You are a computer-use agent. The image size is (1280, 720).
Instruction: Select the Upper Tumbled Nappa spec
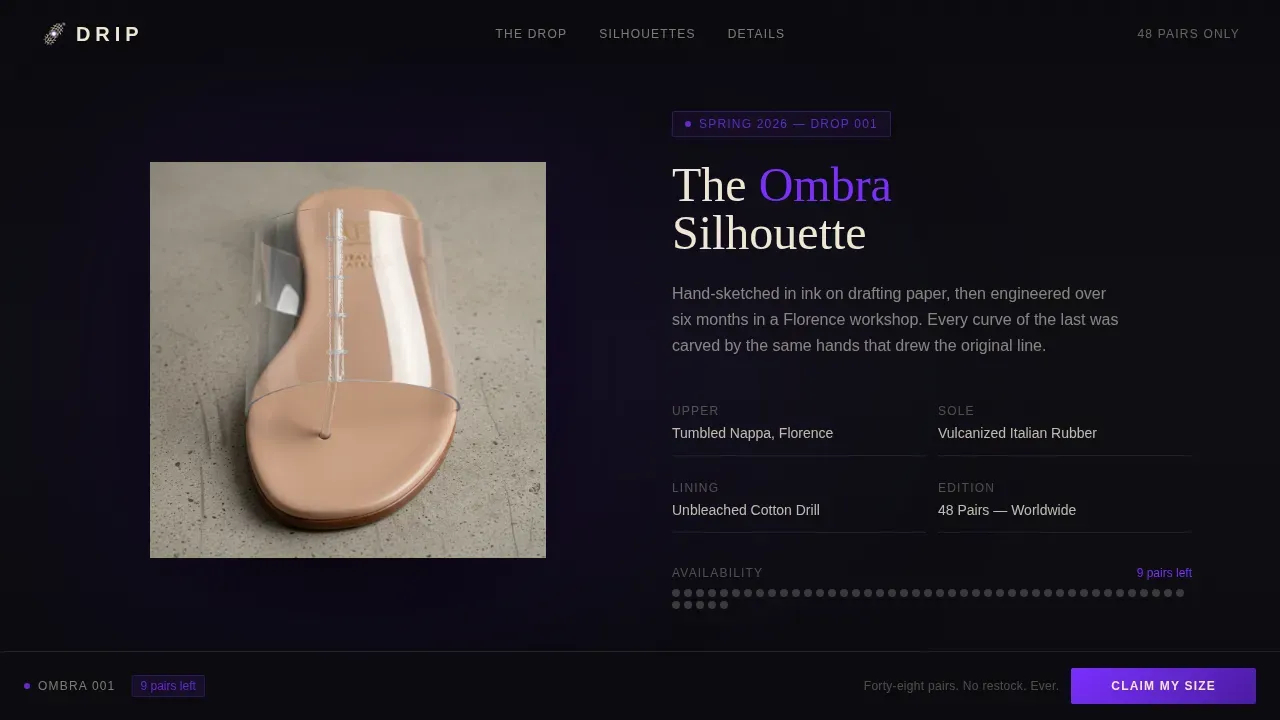point(799,424)
